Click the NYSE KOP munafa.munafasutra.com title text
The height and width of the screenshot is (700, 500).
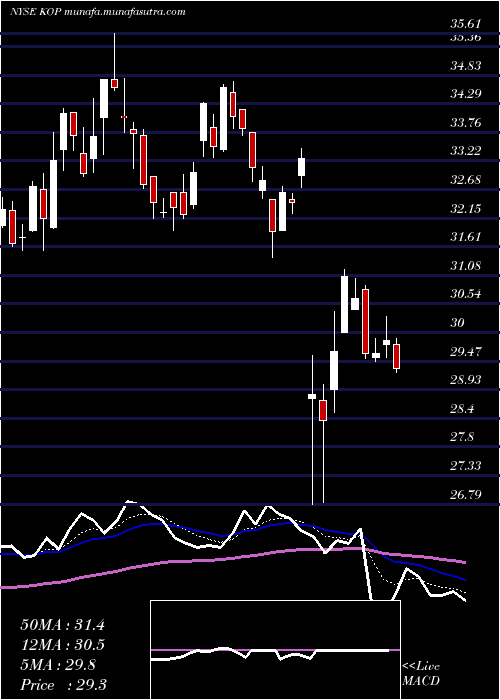click(x=97, y=12)
